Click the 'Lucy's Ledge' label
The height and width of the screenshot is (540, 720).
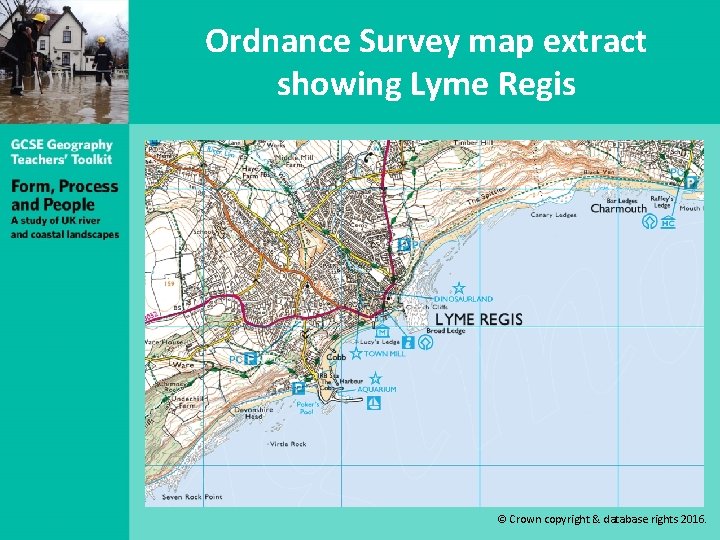point(380,342)
